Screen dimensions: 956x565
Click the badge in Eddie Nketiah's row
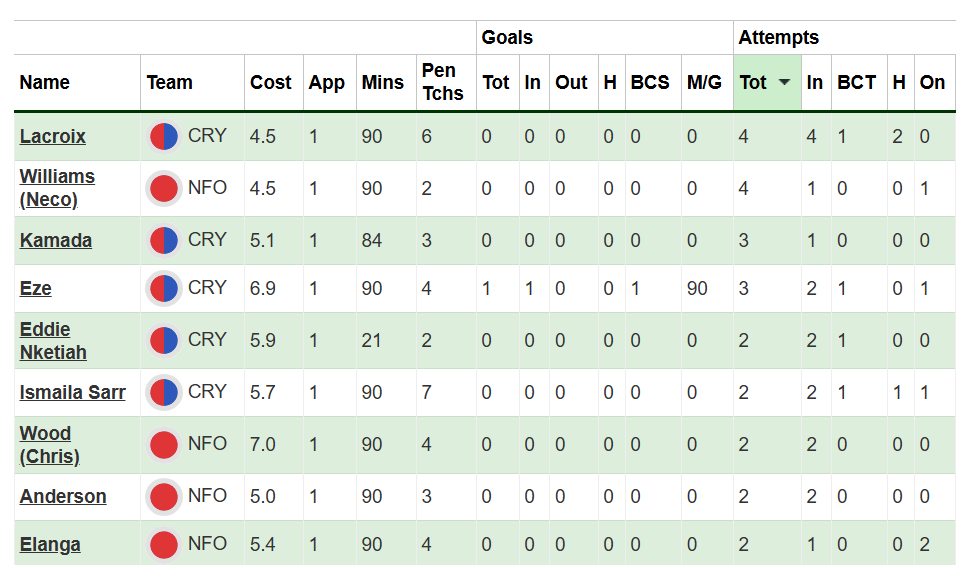[163, 341]
